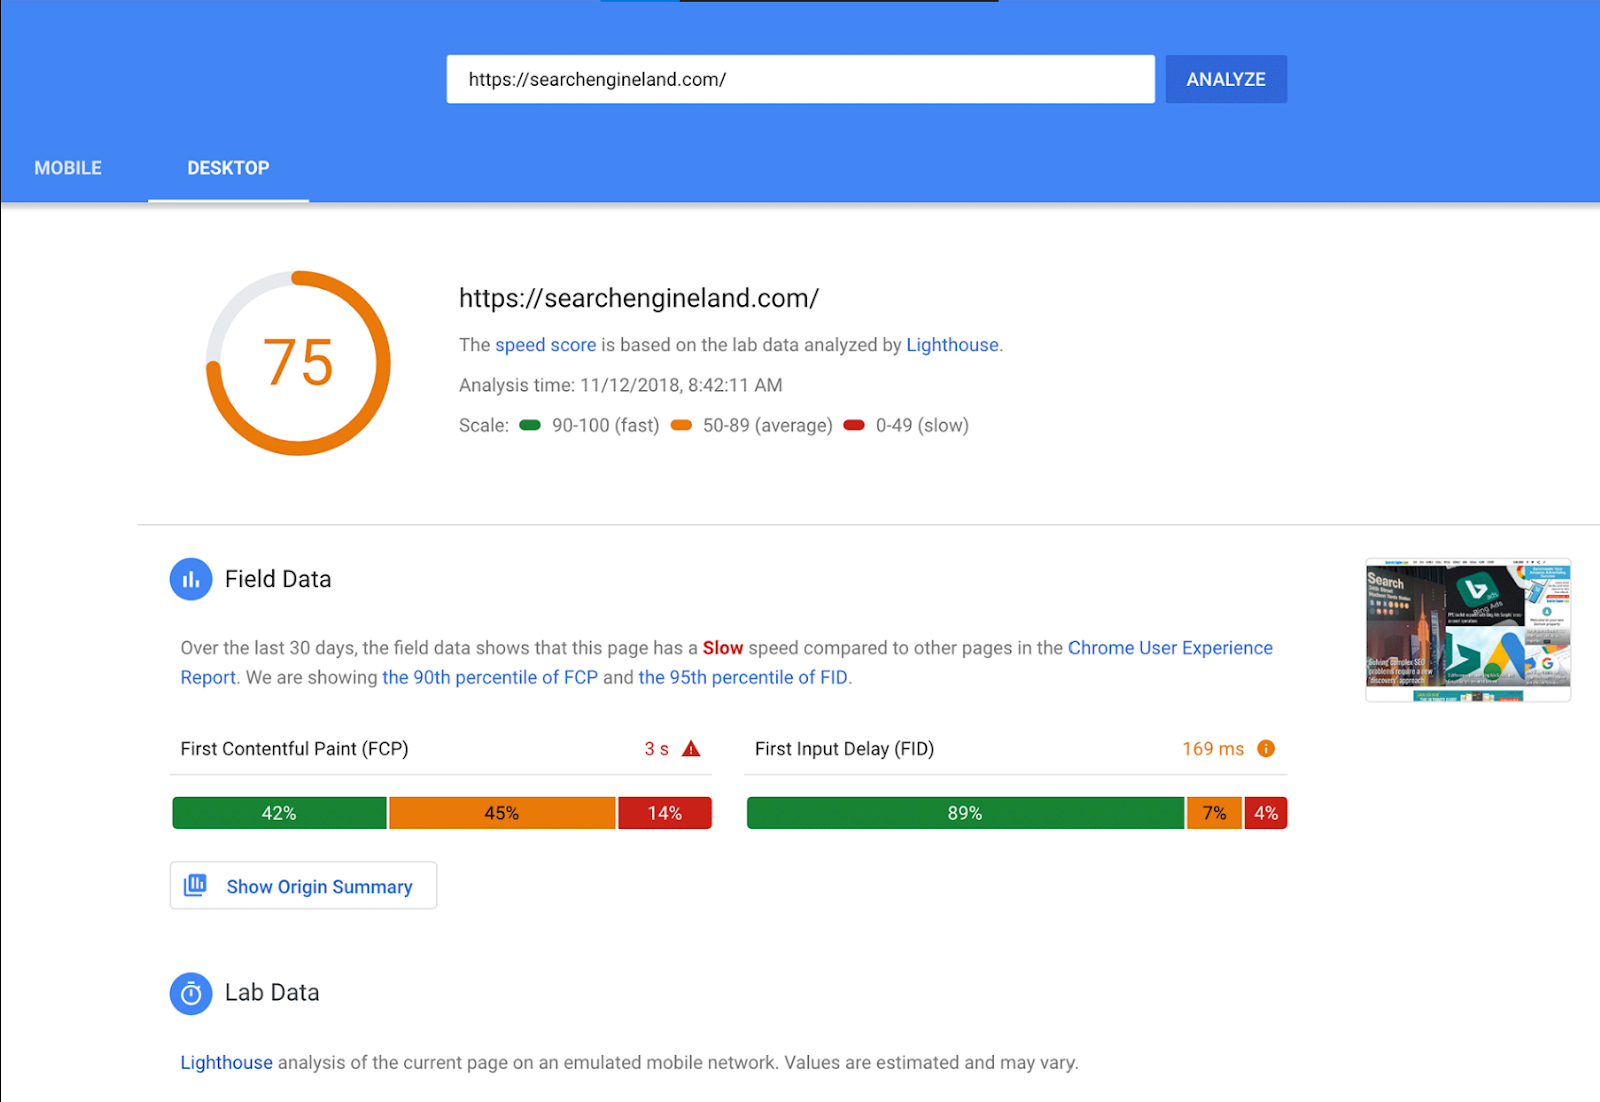This screenshot has width=1600, height=1102.
Task: Click the Show Origin Summary button
Action: [x=303, y=886]
